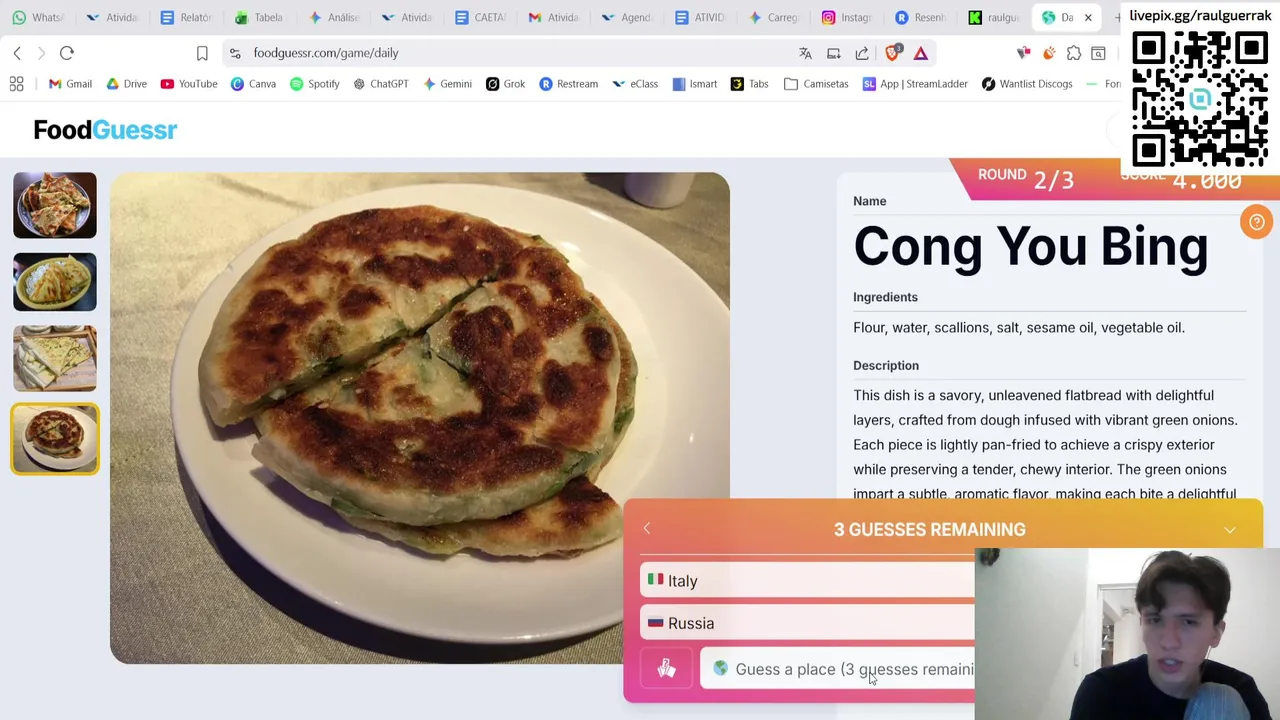Screen dimensions: 1280x720
Task: Switch to the Tabela browser tab
Action: click(259, 17)
